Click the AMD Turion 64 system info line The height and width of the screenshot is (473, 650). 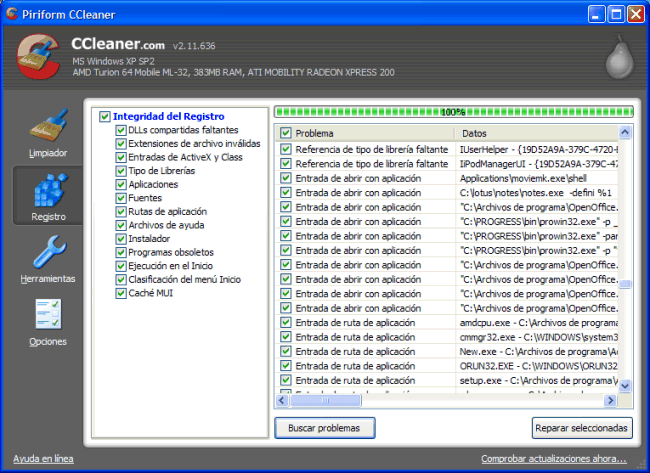[x=233, y=73]
